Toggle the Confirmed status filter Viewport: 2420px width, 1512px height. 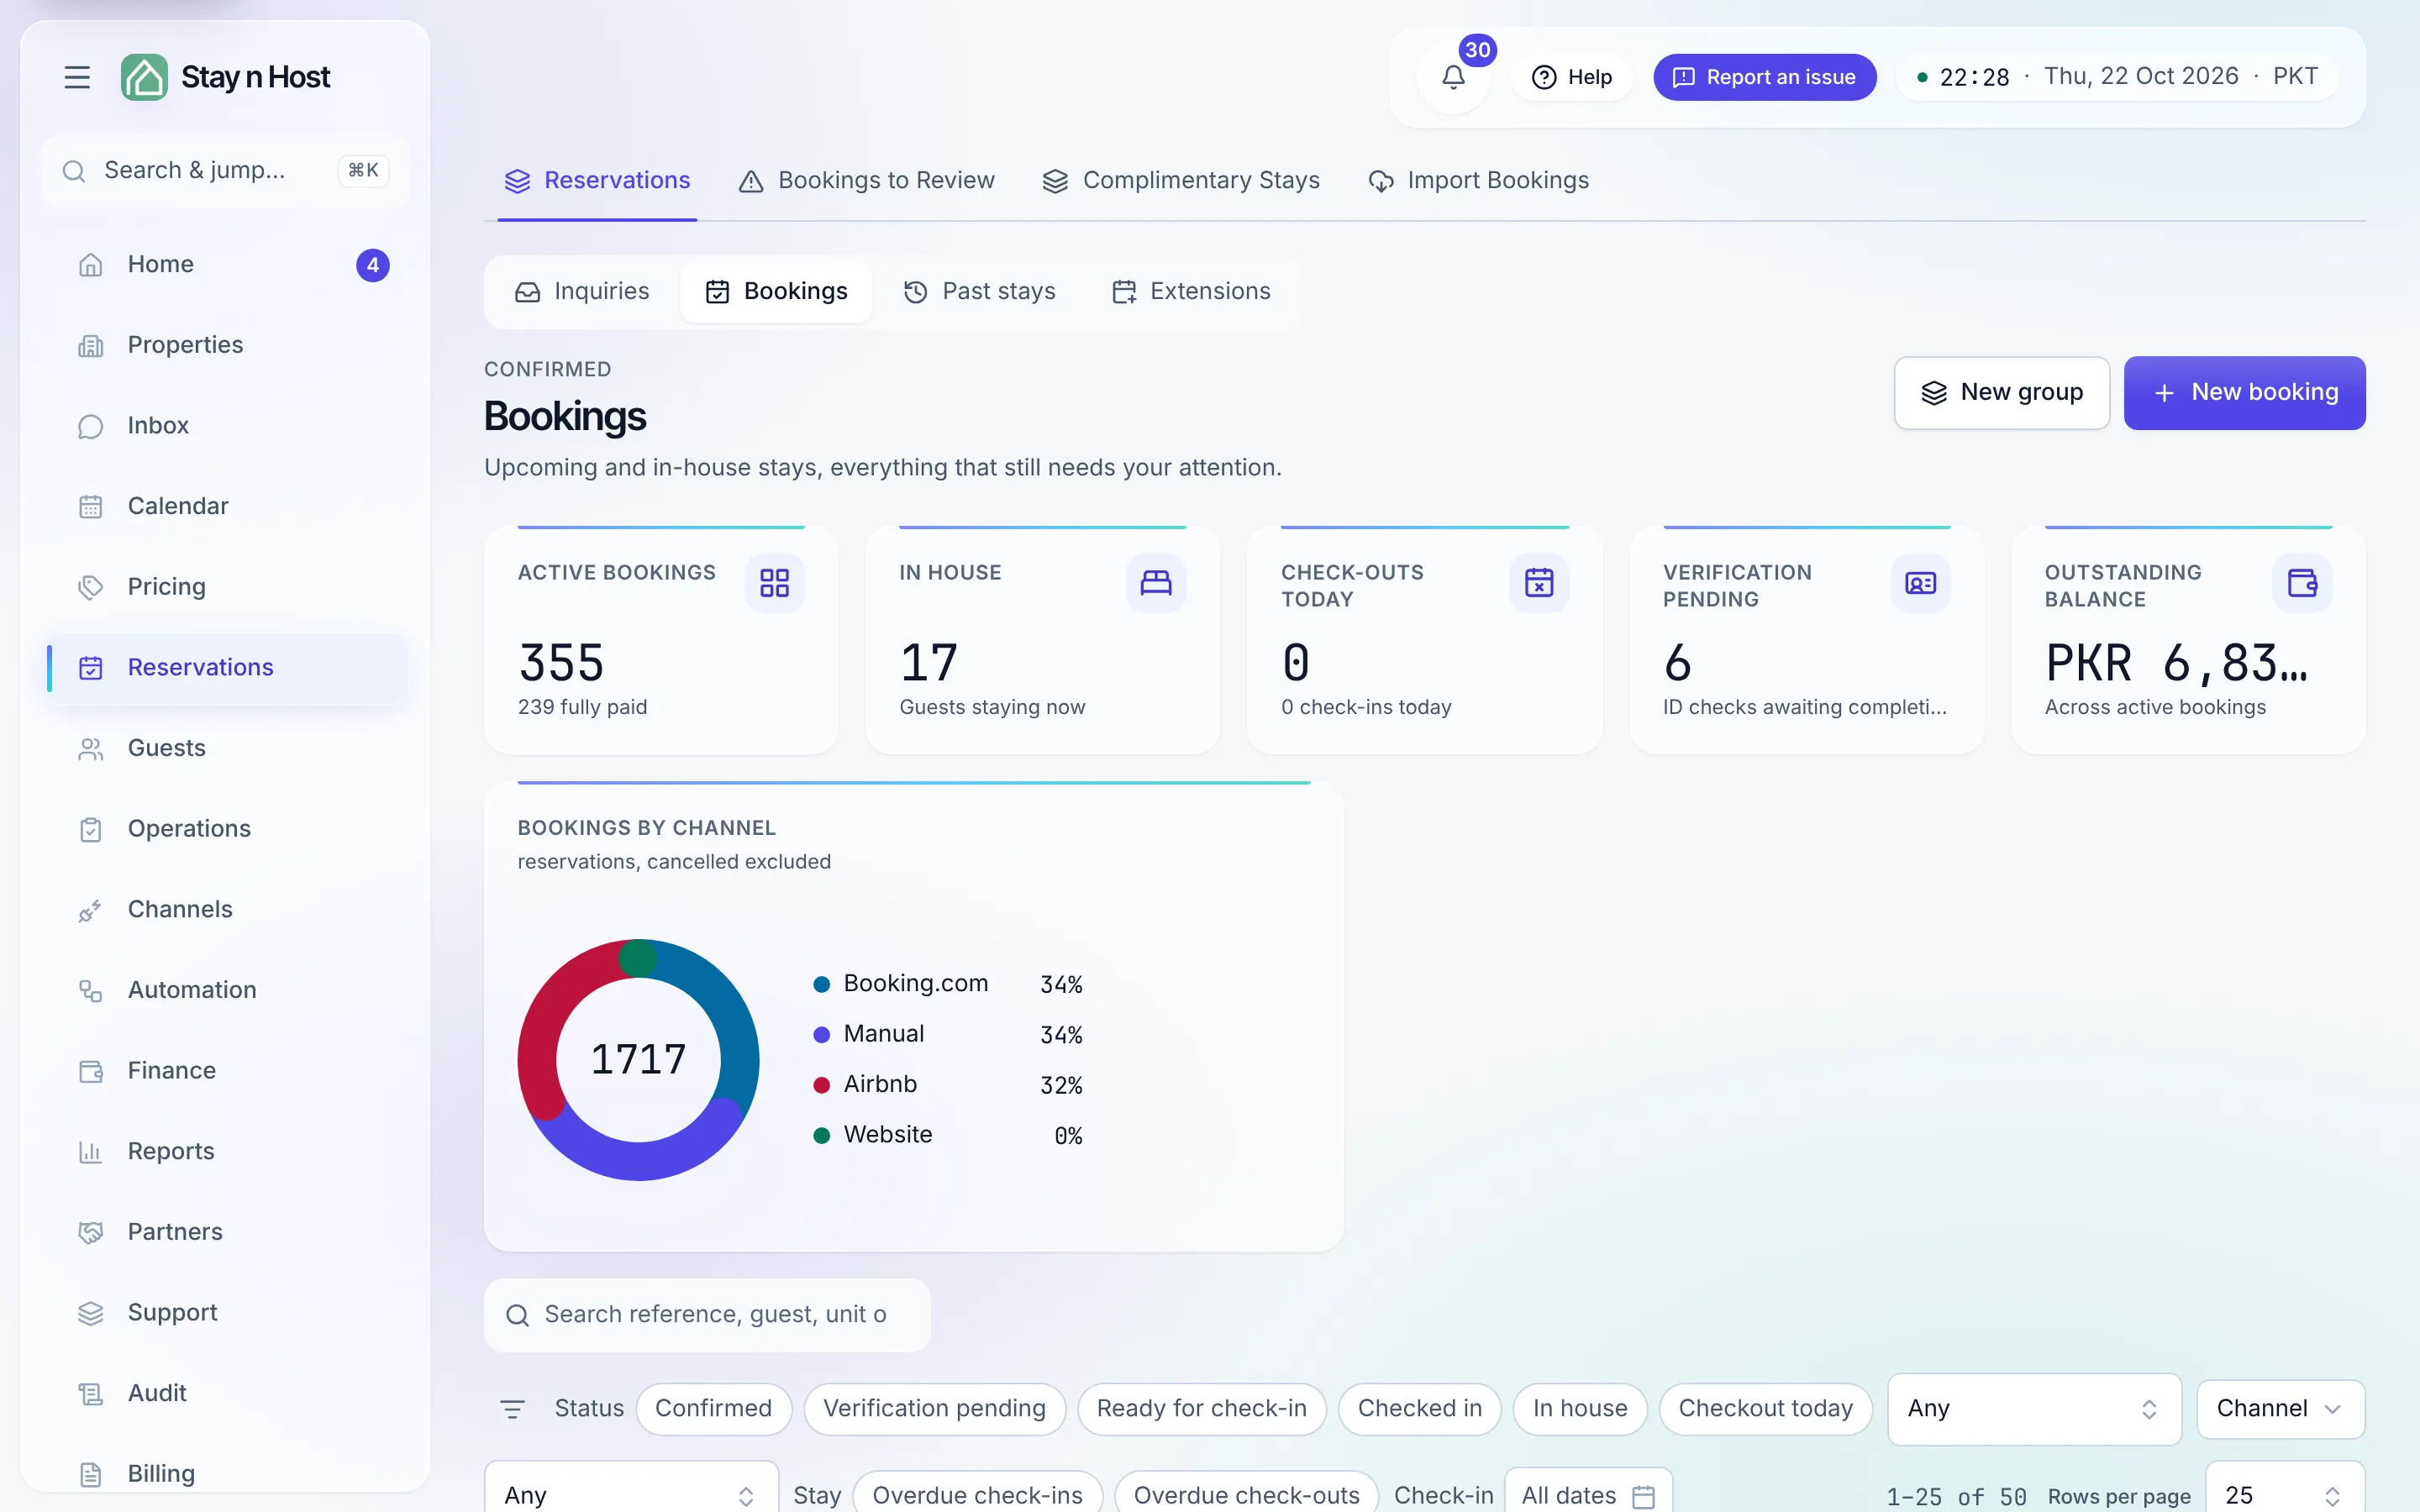coord(713,1409)
